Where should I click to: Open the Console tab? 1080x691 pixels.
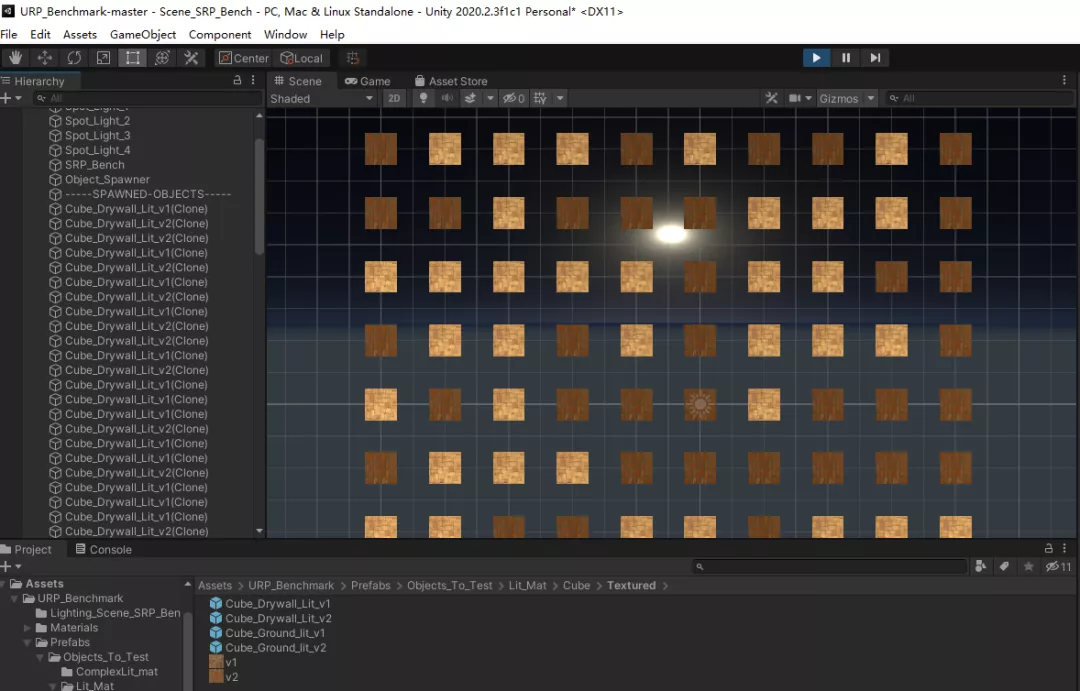tap(104, 549)
